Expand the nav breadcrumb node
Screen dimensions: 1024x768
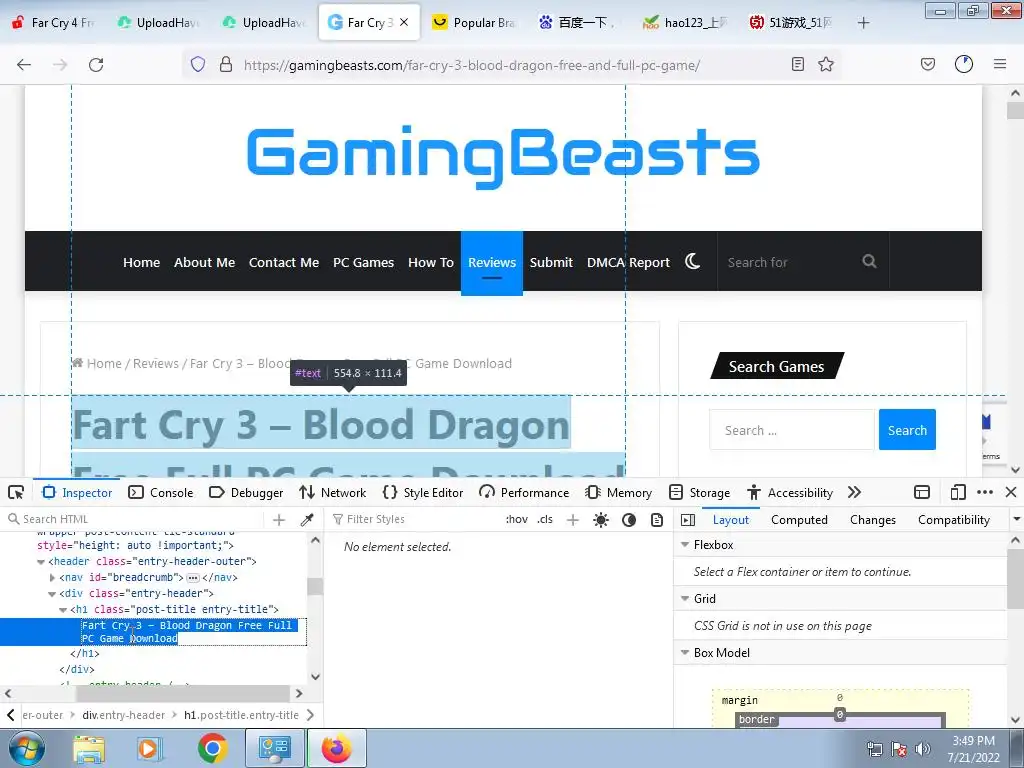[52, 577]
